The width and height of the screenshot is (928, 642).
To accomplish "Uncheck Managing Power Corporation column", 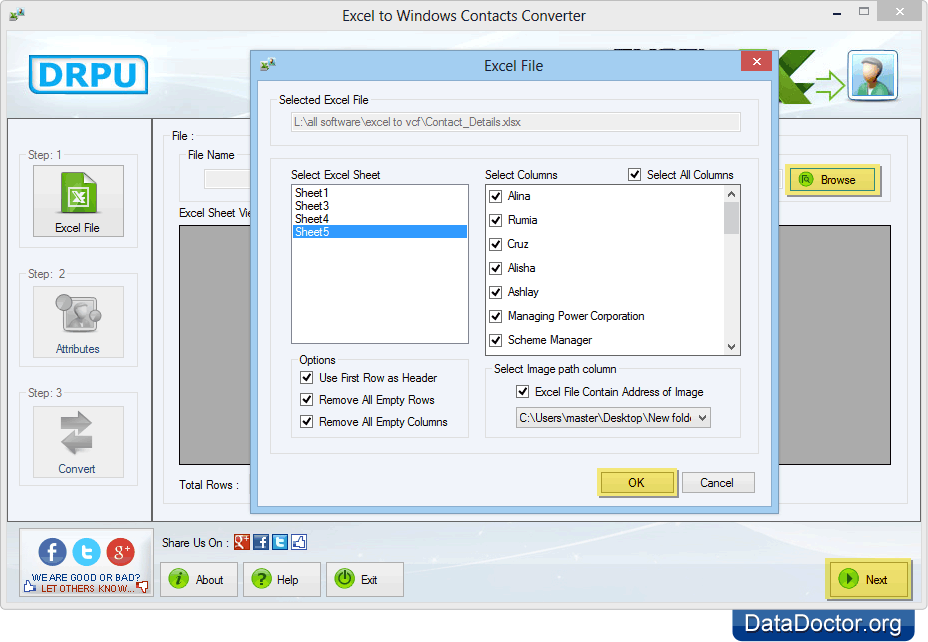I will [496, 317].
